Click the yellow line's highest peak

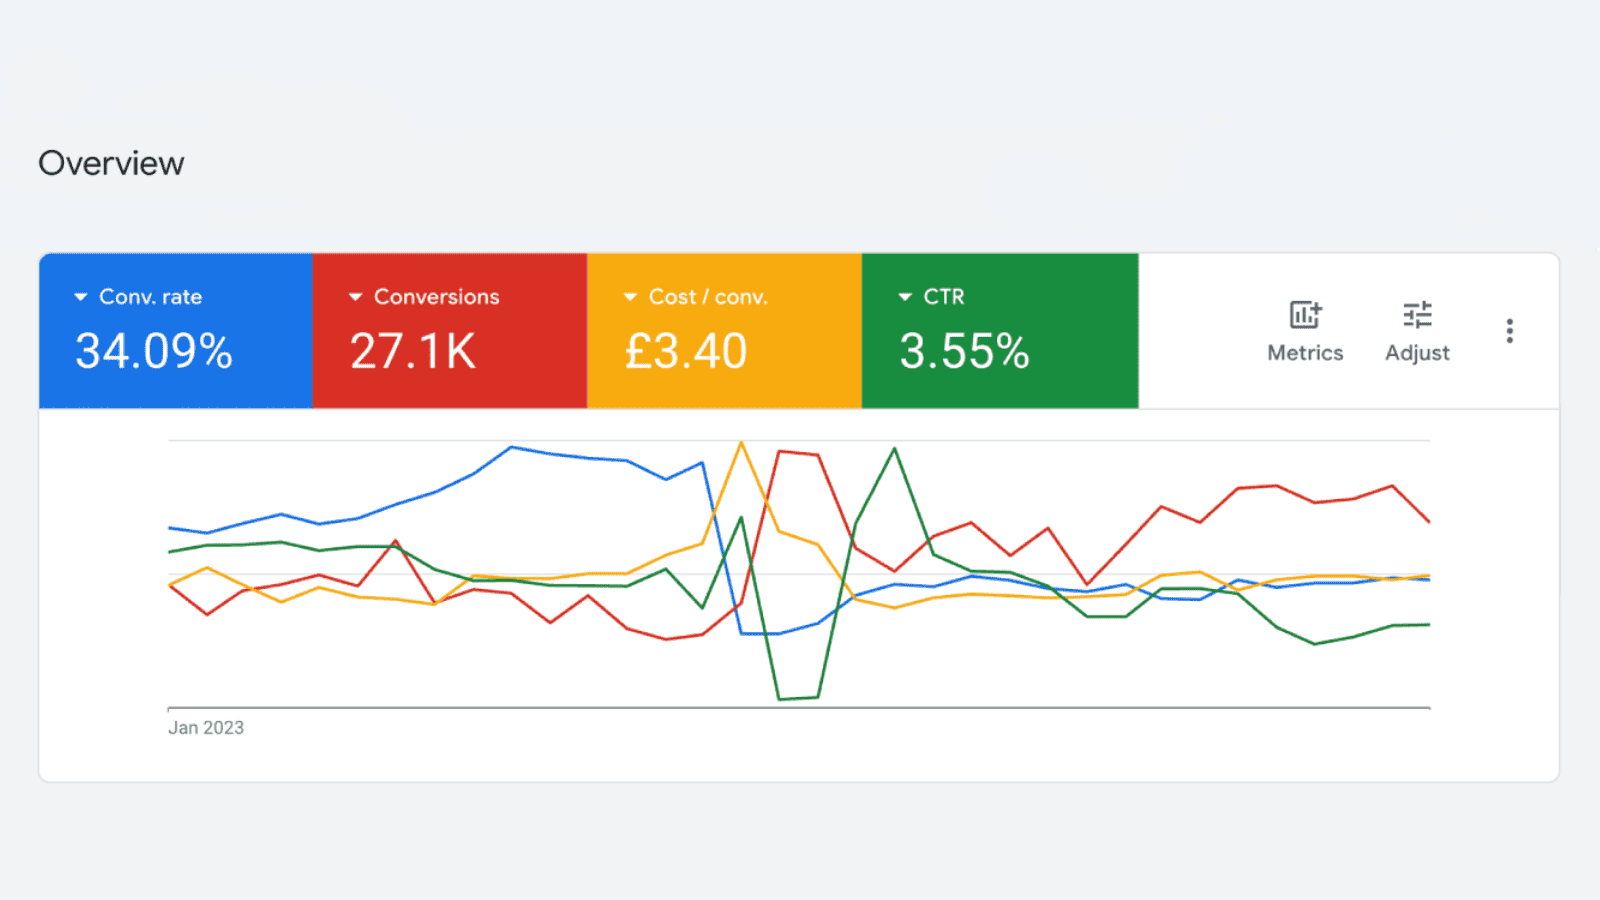(x=741, y=443)
